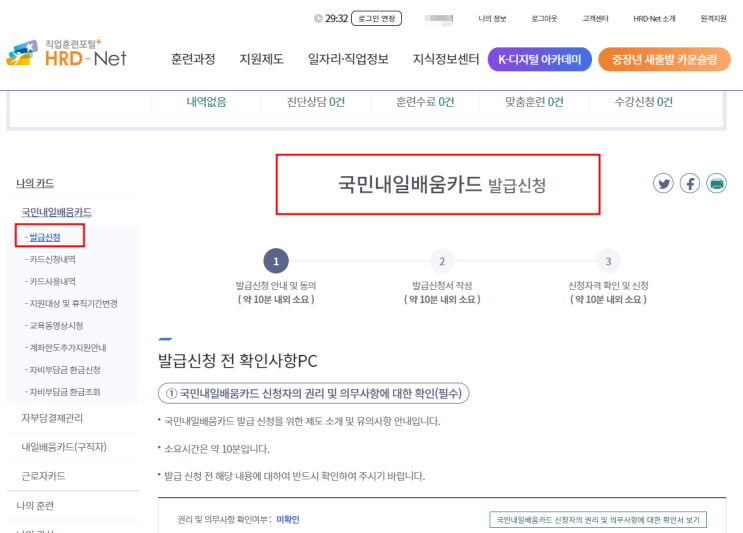Open 고객센터 link
Viewport: 743px width, 533px height.
595,18
